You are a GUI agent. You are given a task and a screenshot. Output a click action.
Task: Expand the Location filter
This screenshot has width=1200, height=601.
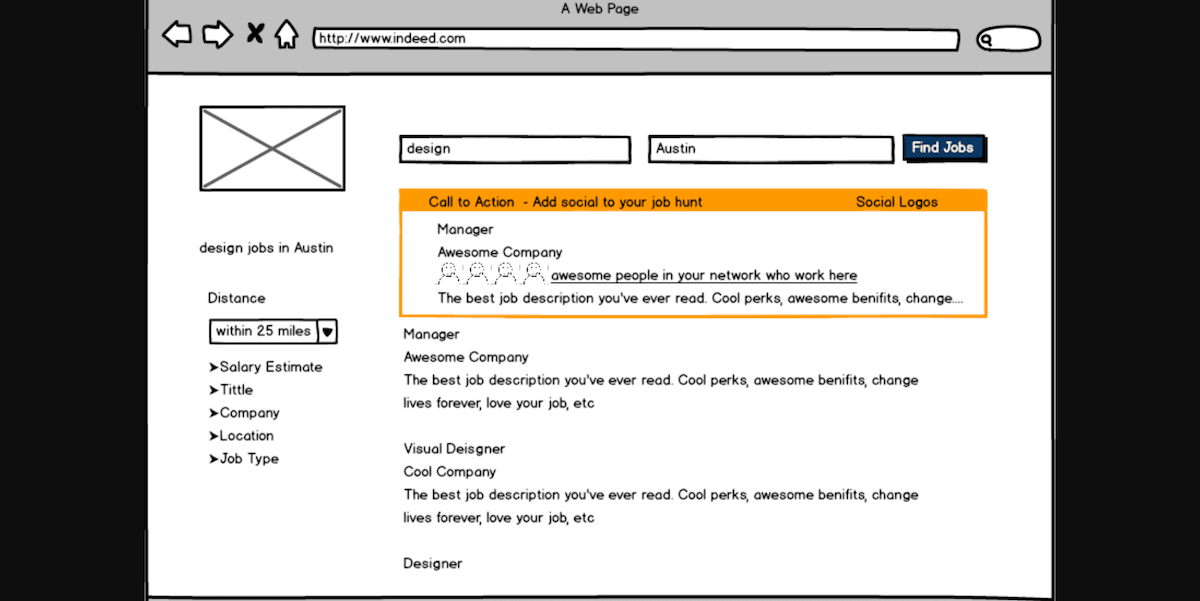pos(241,435)
